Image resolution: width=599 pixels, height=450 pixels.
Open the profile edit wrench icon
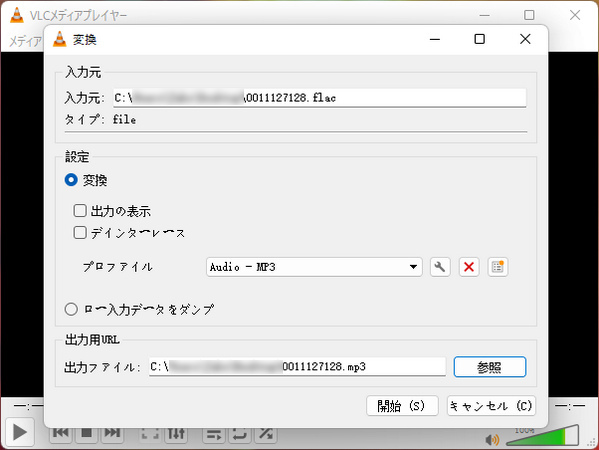(x=440, y=267)
